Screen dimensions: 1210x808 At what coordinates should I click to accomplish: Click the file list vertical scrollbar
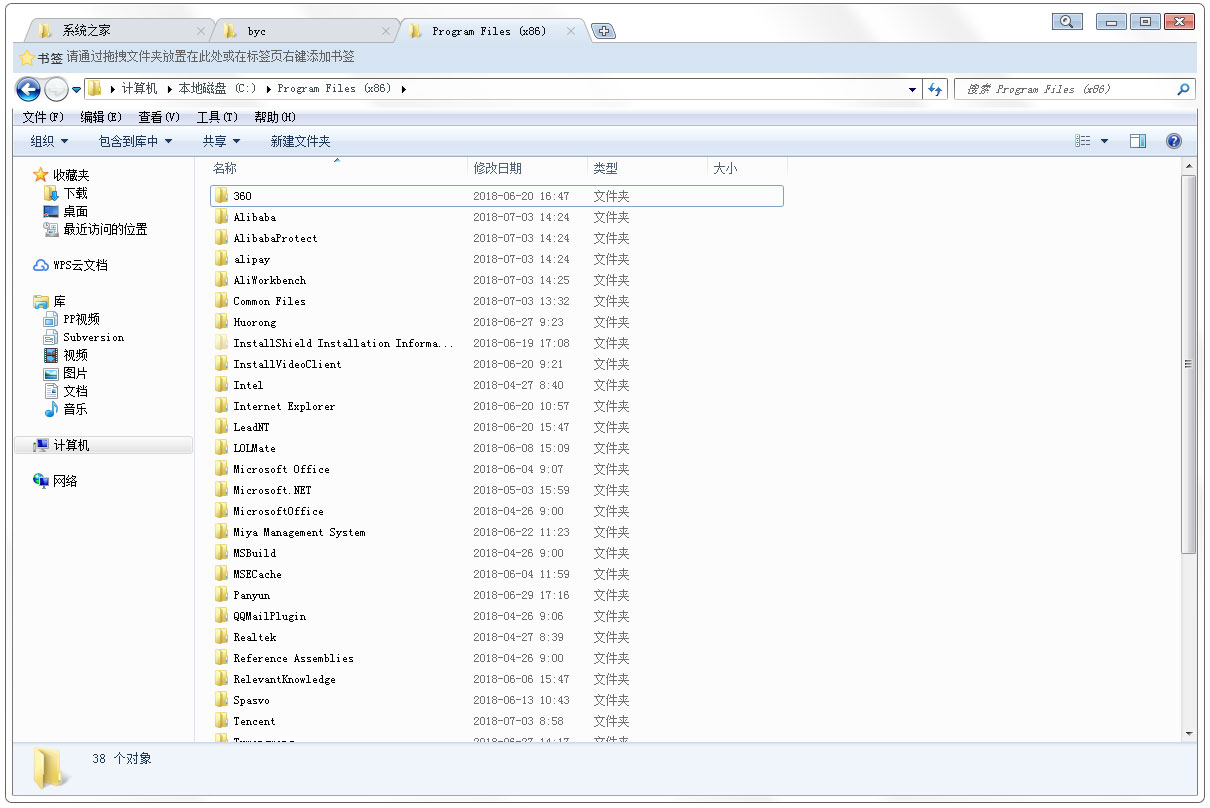coord(1188,364)
